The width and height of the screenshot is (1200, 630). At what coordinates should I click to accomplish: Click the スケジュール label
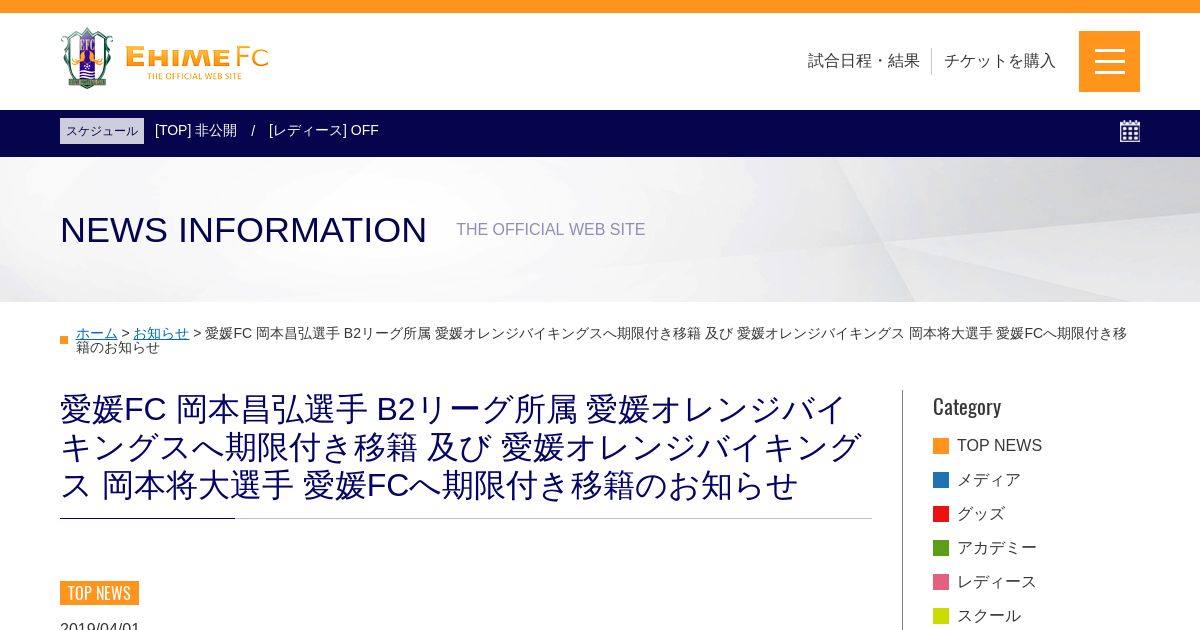point(102,131)
